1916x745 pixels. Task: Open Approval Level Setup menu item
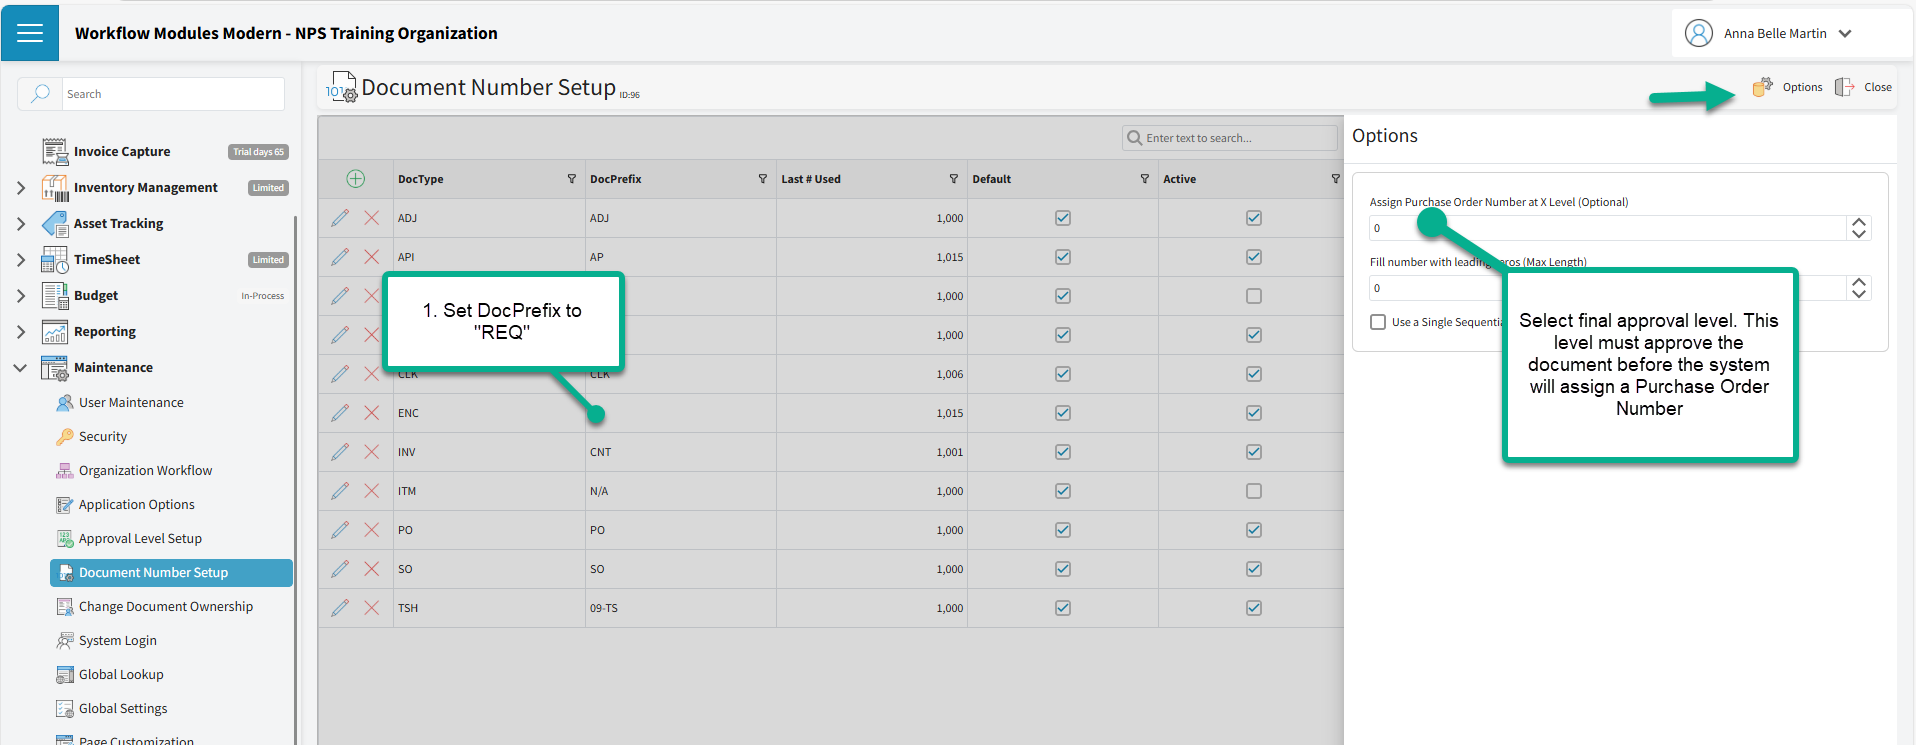140,539
